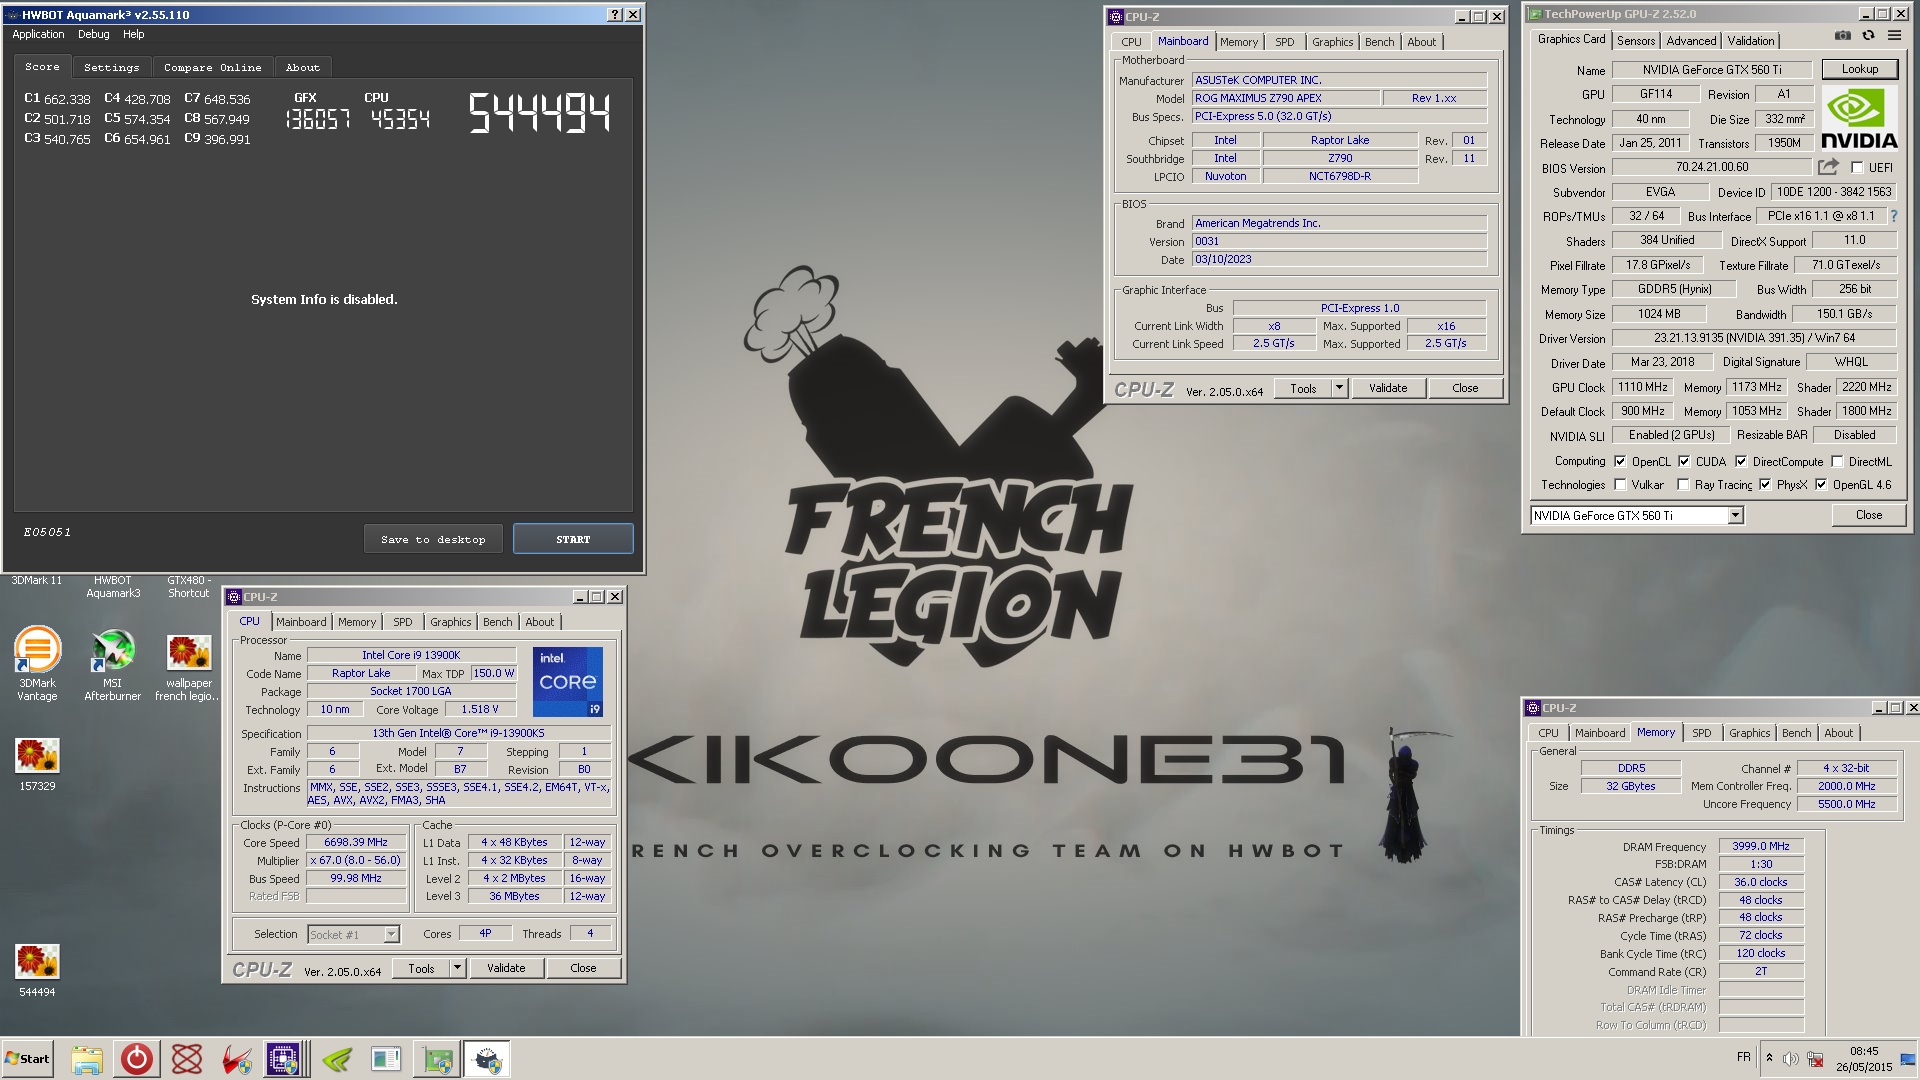Click the Intel Core i9 logo in CPU-Z
The image size is (1920, 1080).
[568, 682]
